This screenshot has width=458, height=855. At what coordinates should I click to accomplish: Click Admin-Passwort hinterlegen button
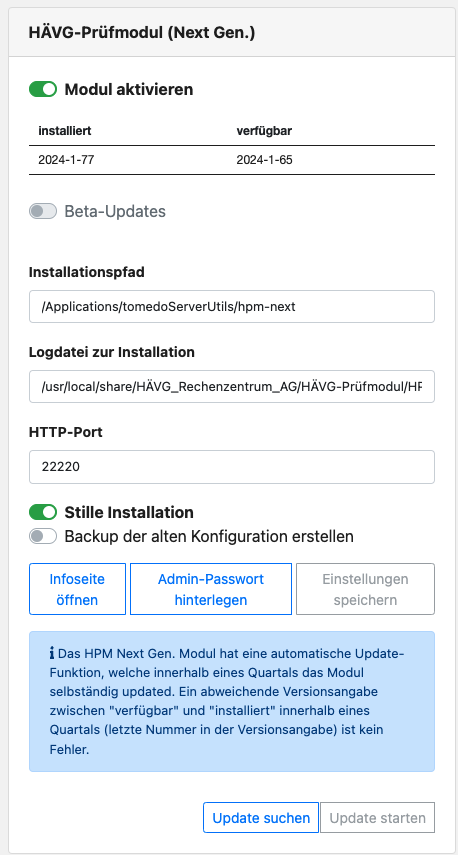211,589
